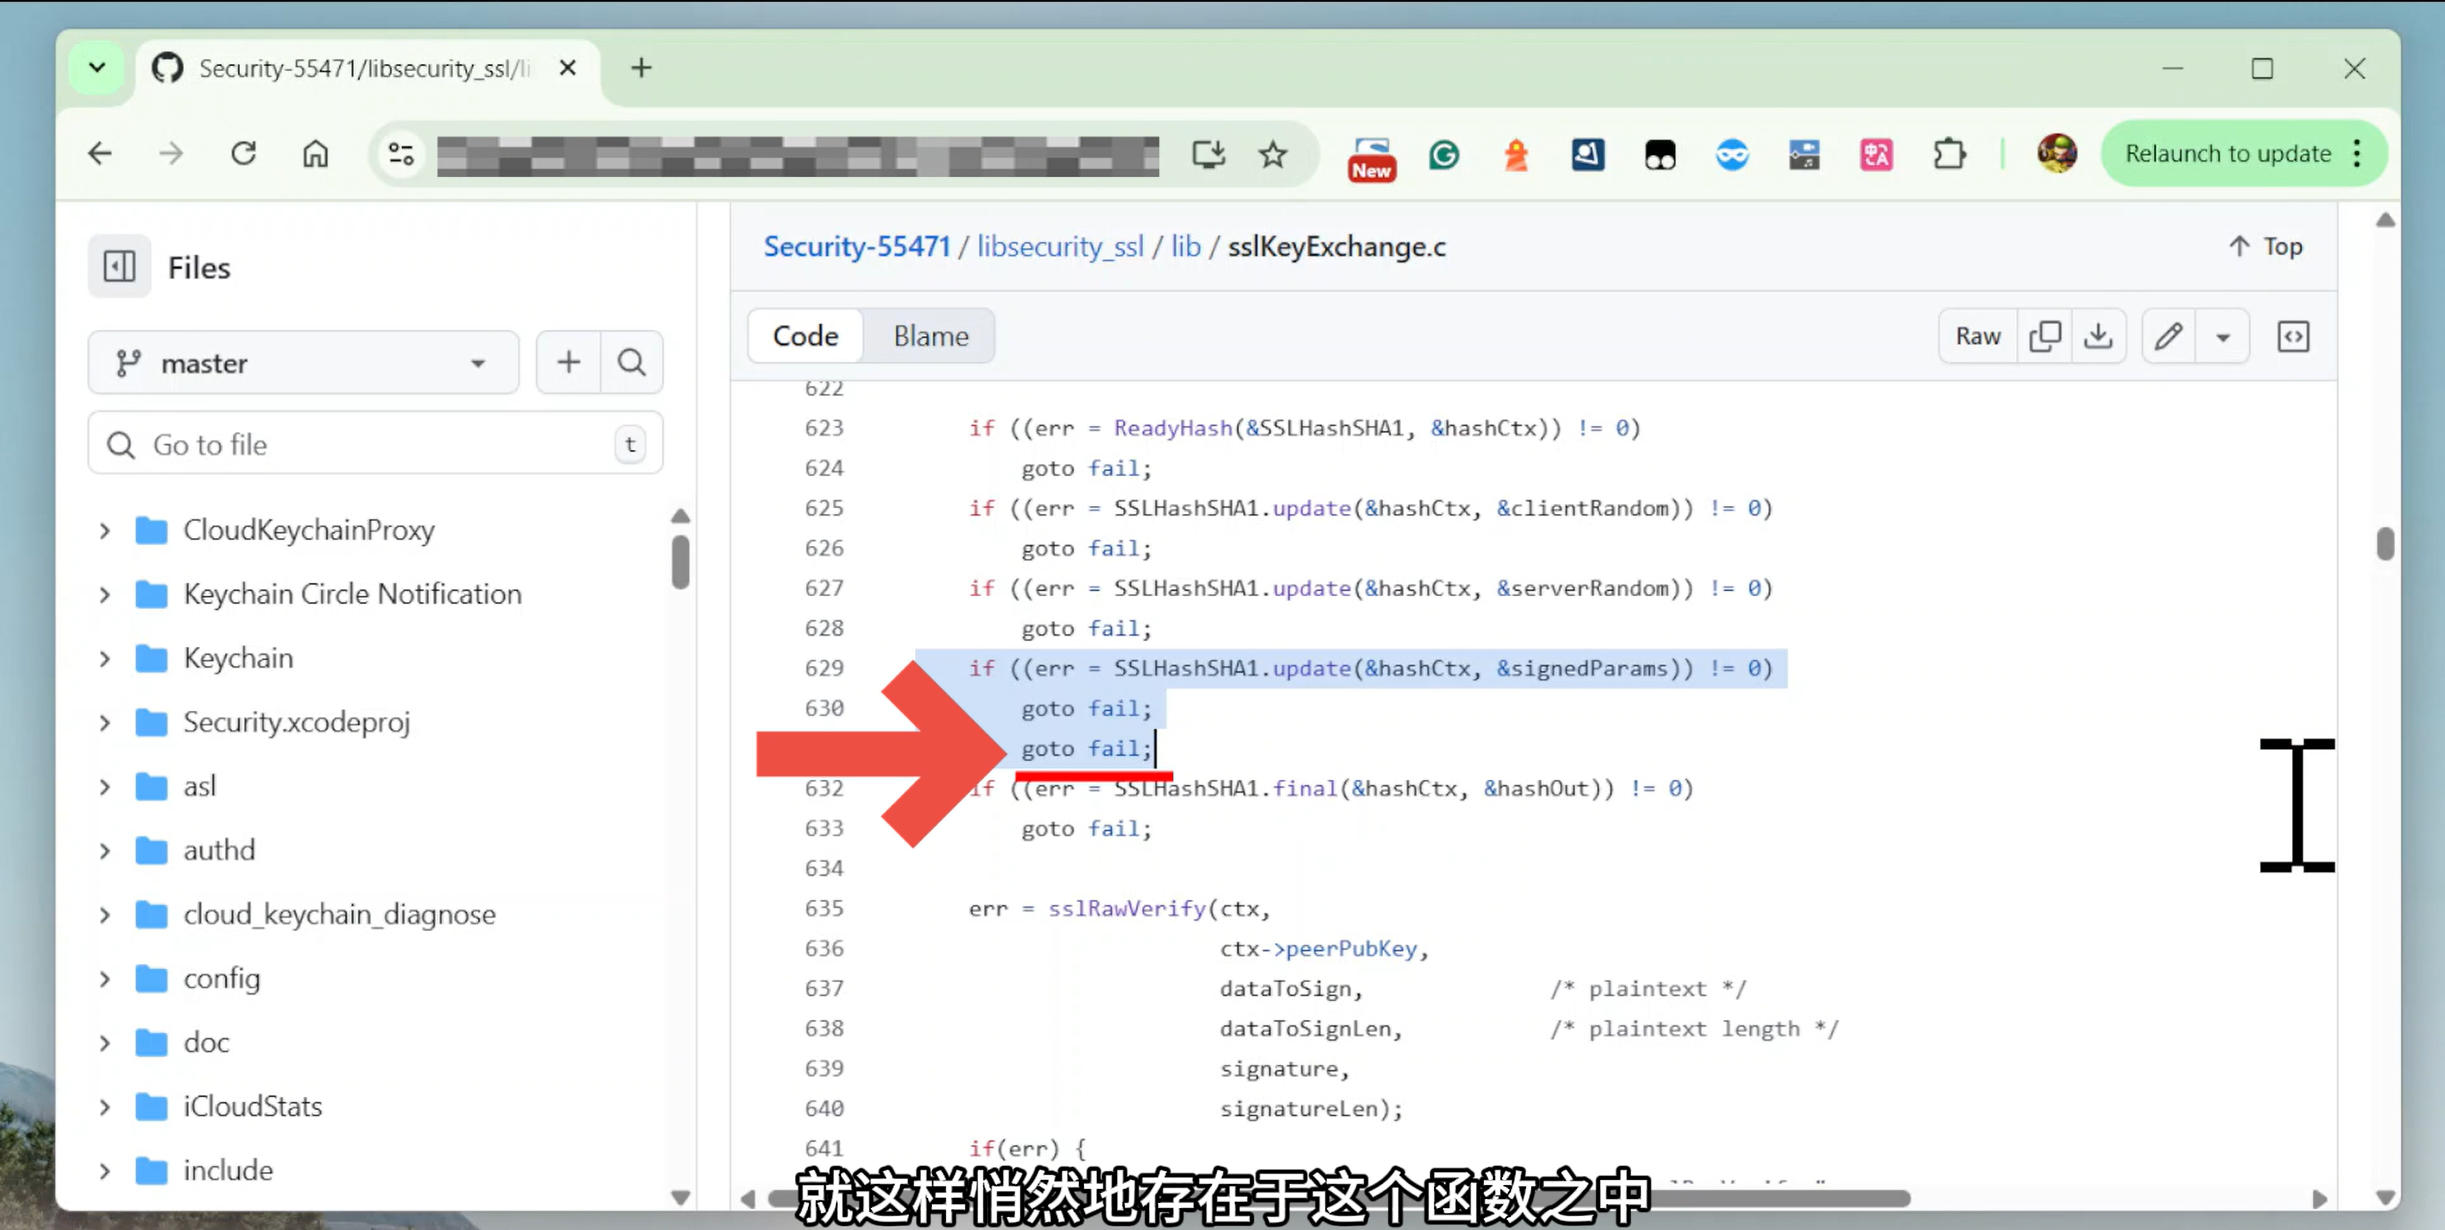Click the search files magnifier icon
This screenshot has height=1230, width=2445.
coord(631,362)
